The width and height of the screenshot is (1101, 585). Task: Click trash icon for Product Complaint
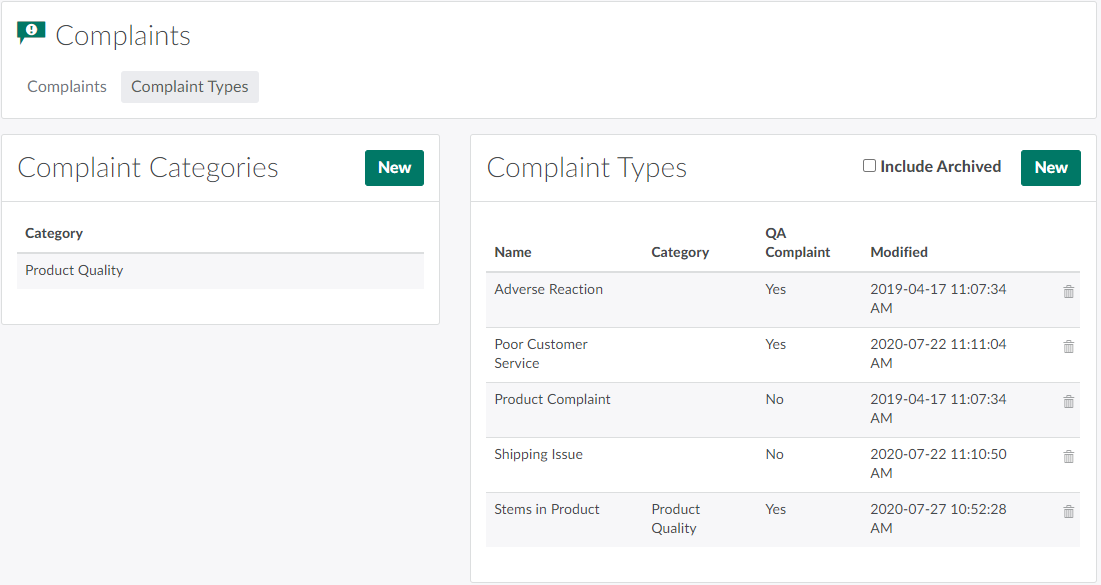(1068, 402)
